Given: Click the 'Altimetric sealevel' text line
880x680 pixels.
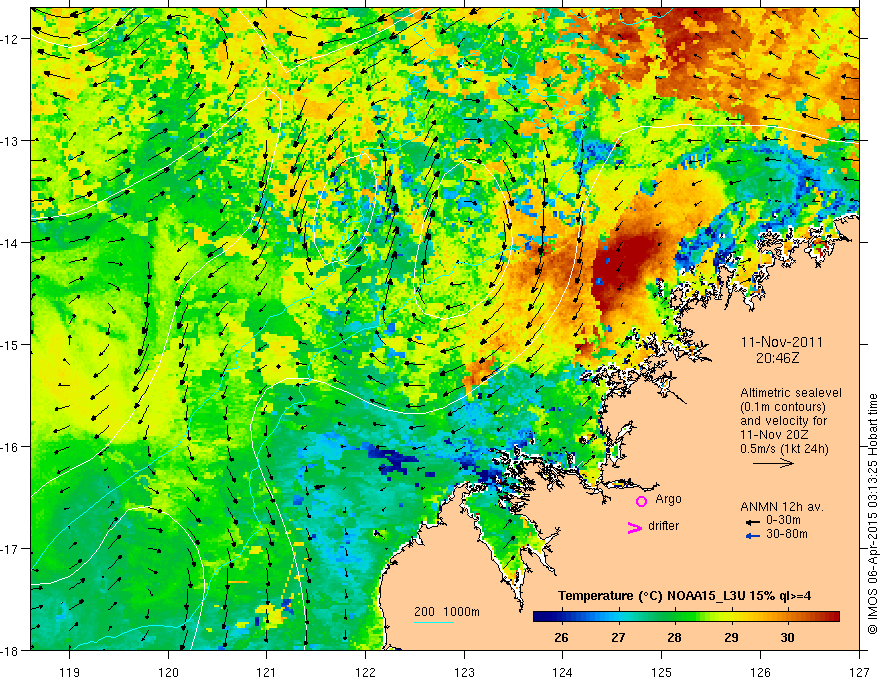Looking at the screenshot, I should (790, 393).
